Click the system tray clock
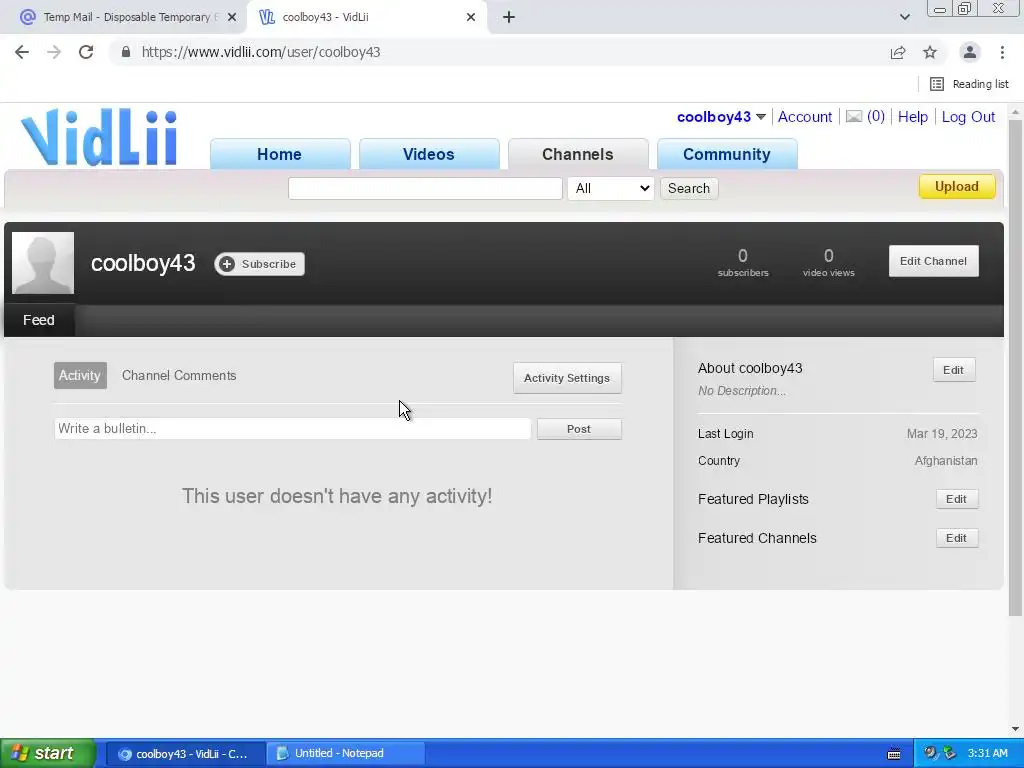The height and width of the screenshot is (768, 1024). [987, 753]
